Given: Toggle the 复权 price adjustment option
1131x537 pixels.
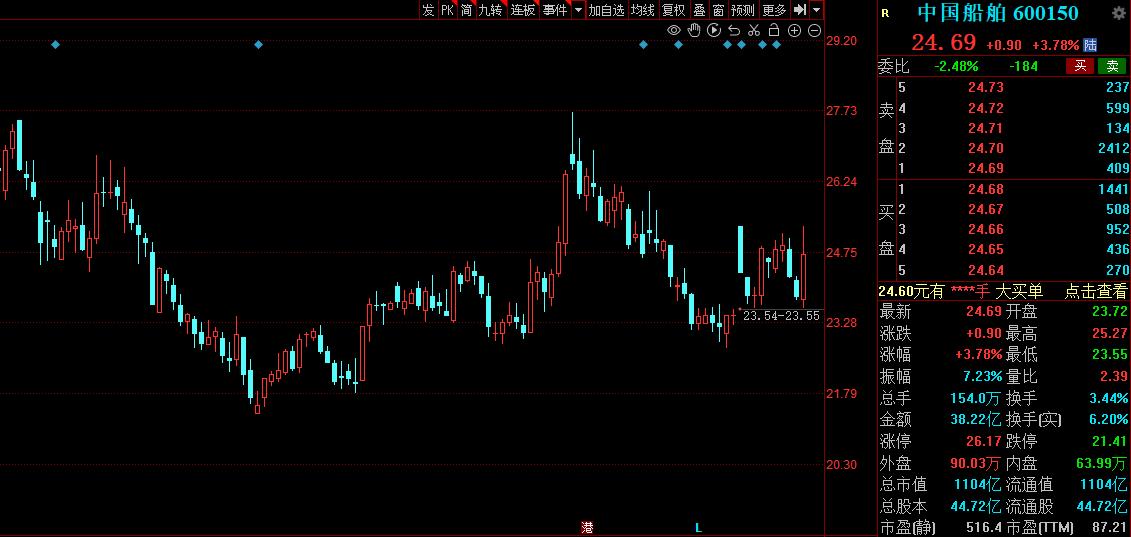Looking at the screenshot, I should [x=674, y=10].
